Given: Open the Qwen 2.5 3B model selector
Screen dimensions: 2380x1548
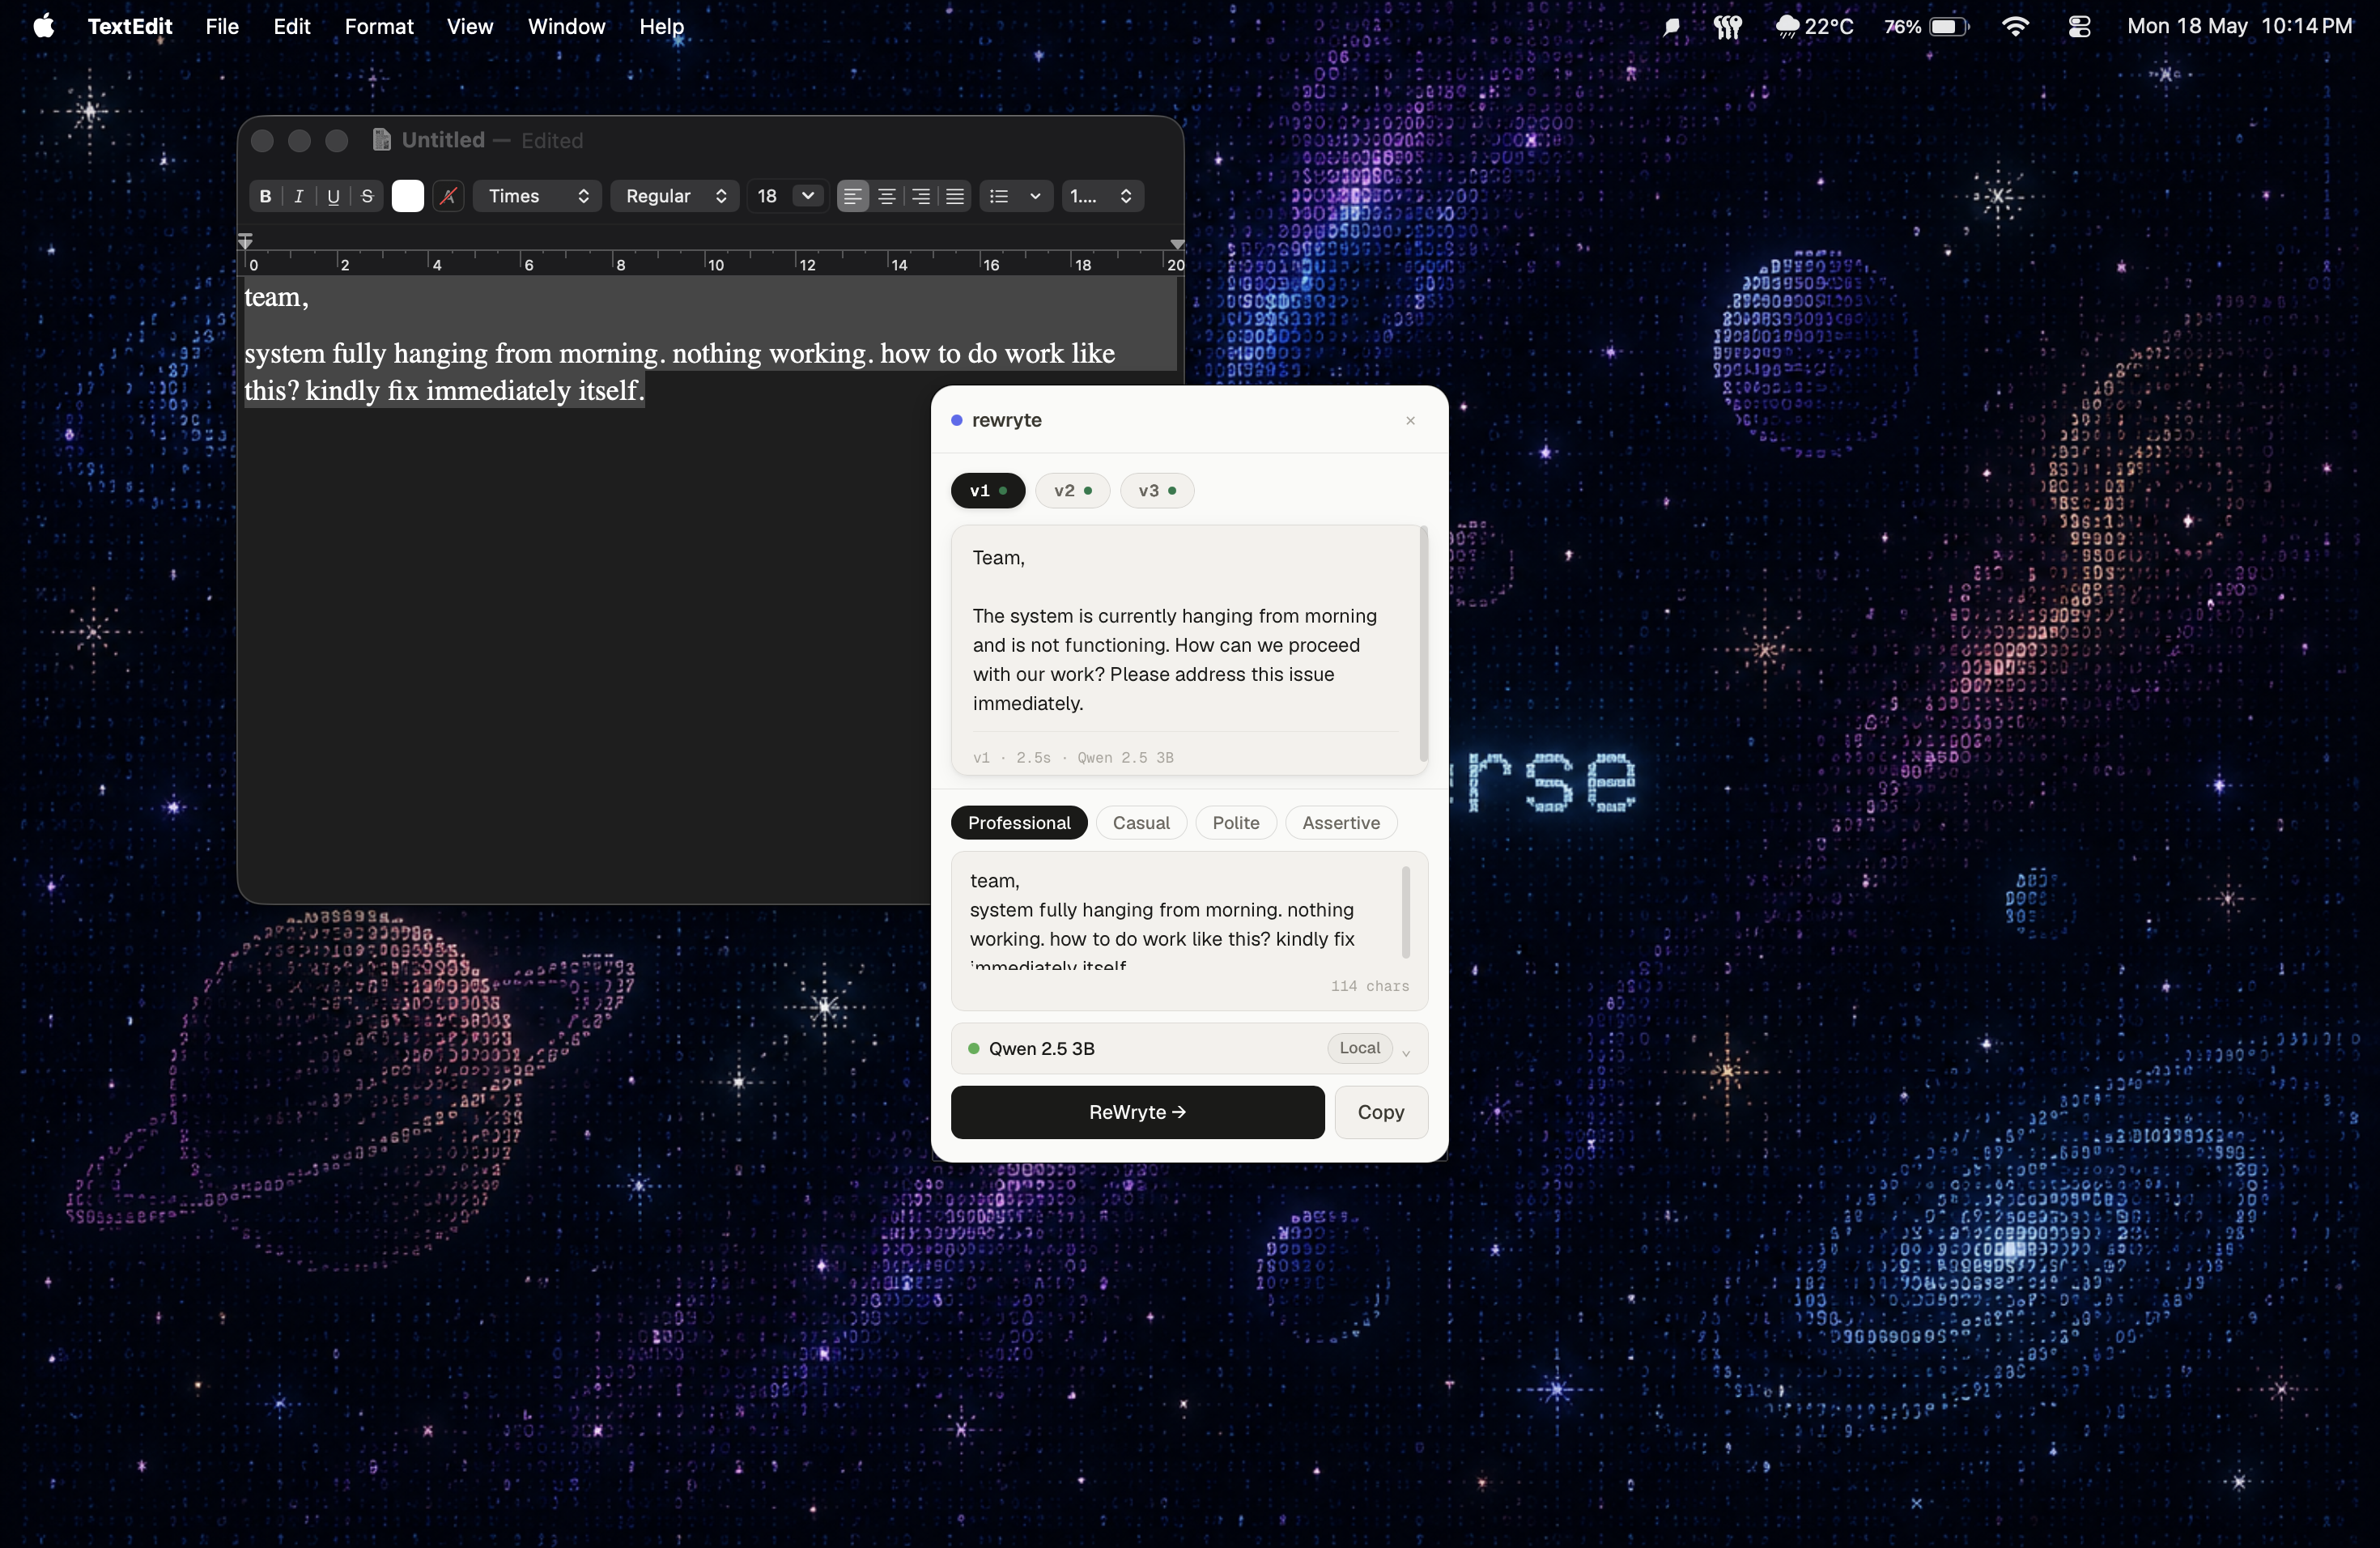Looking at the screenshot, I should [1189, 1048].
